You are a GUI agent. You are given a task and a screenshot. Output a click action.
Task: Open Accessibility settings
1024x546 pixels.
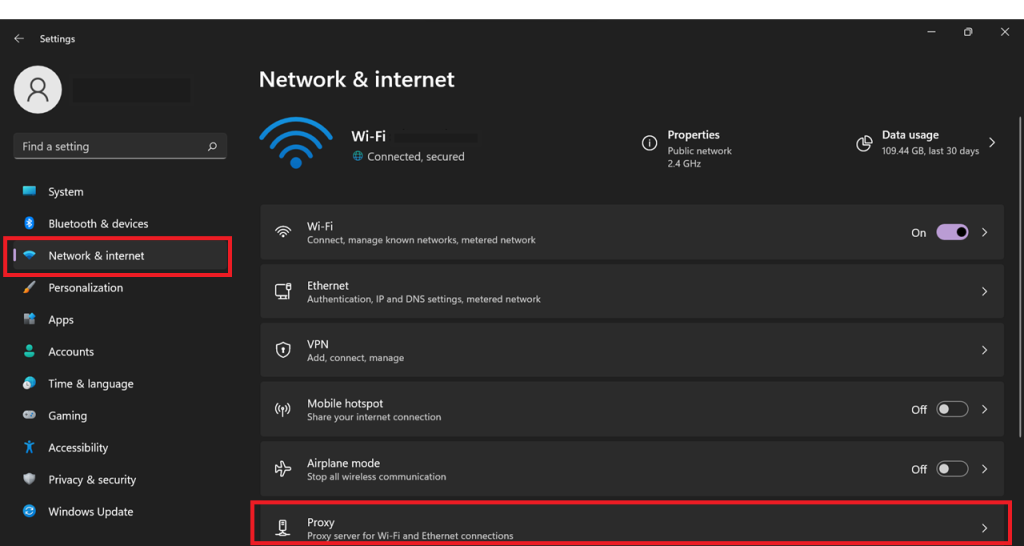(x=120, y=447)
